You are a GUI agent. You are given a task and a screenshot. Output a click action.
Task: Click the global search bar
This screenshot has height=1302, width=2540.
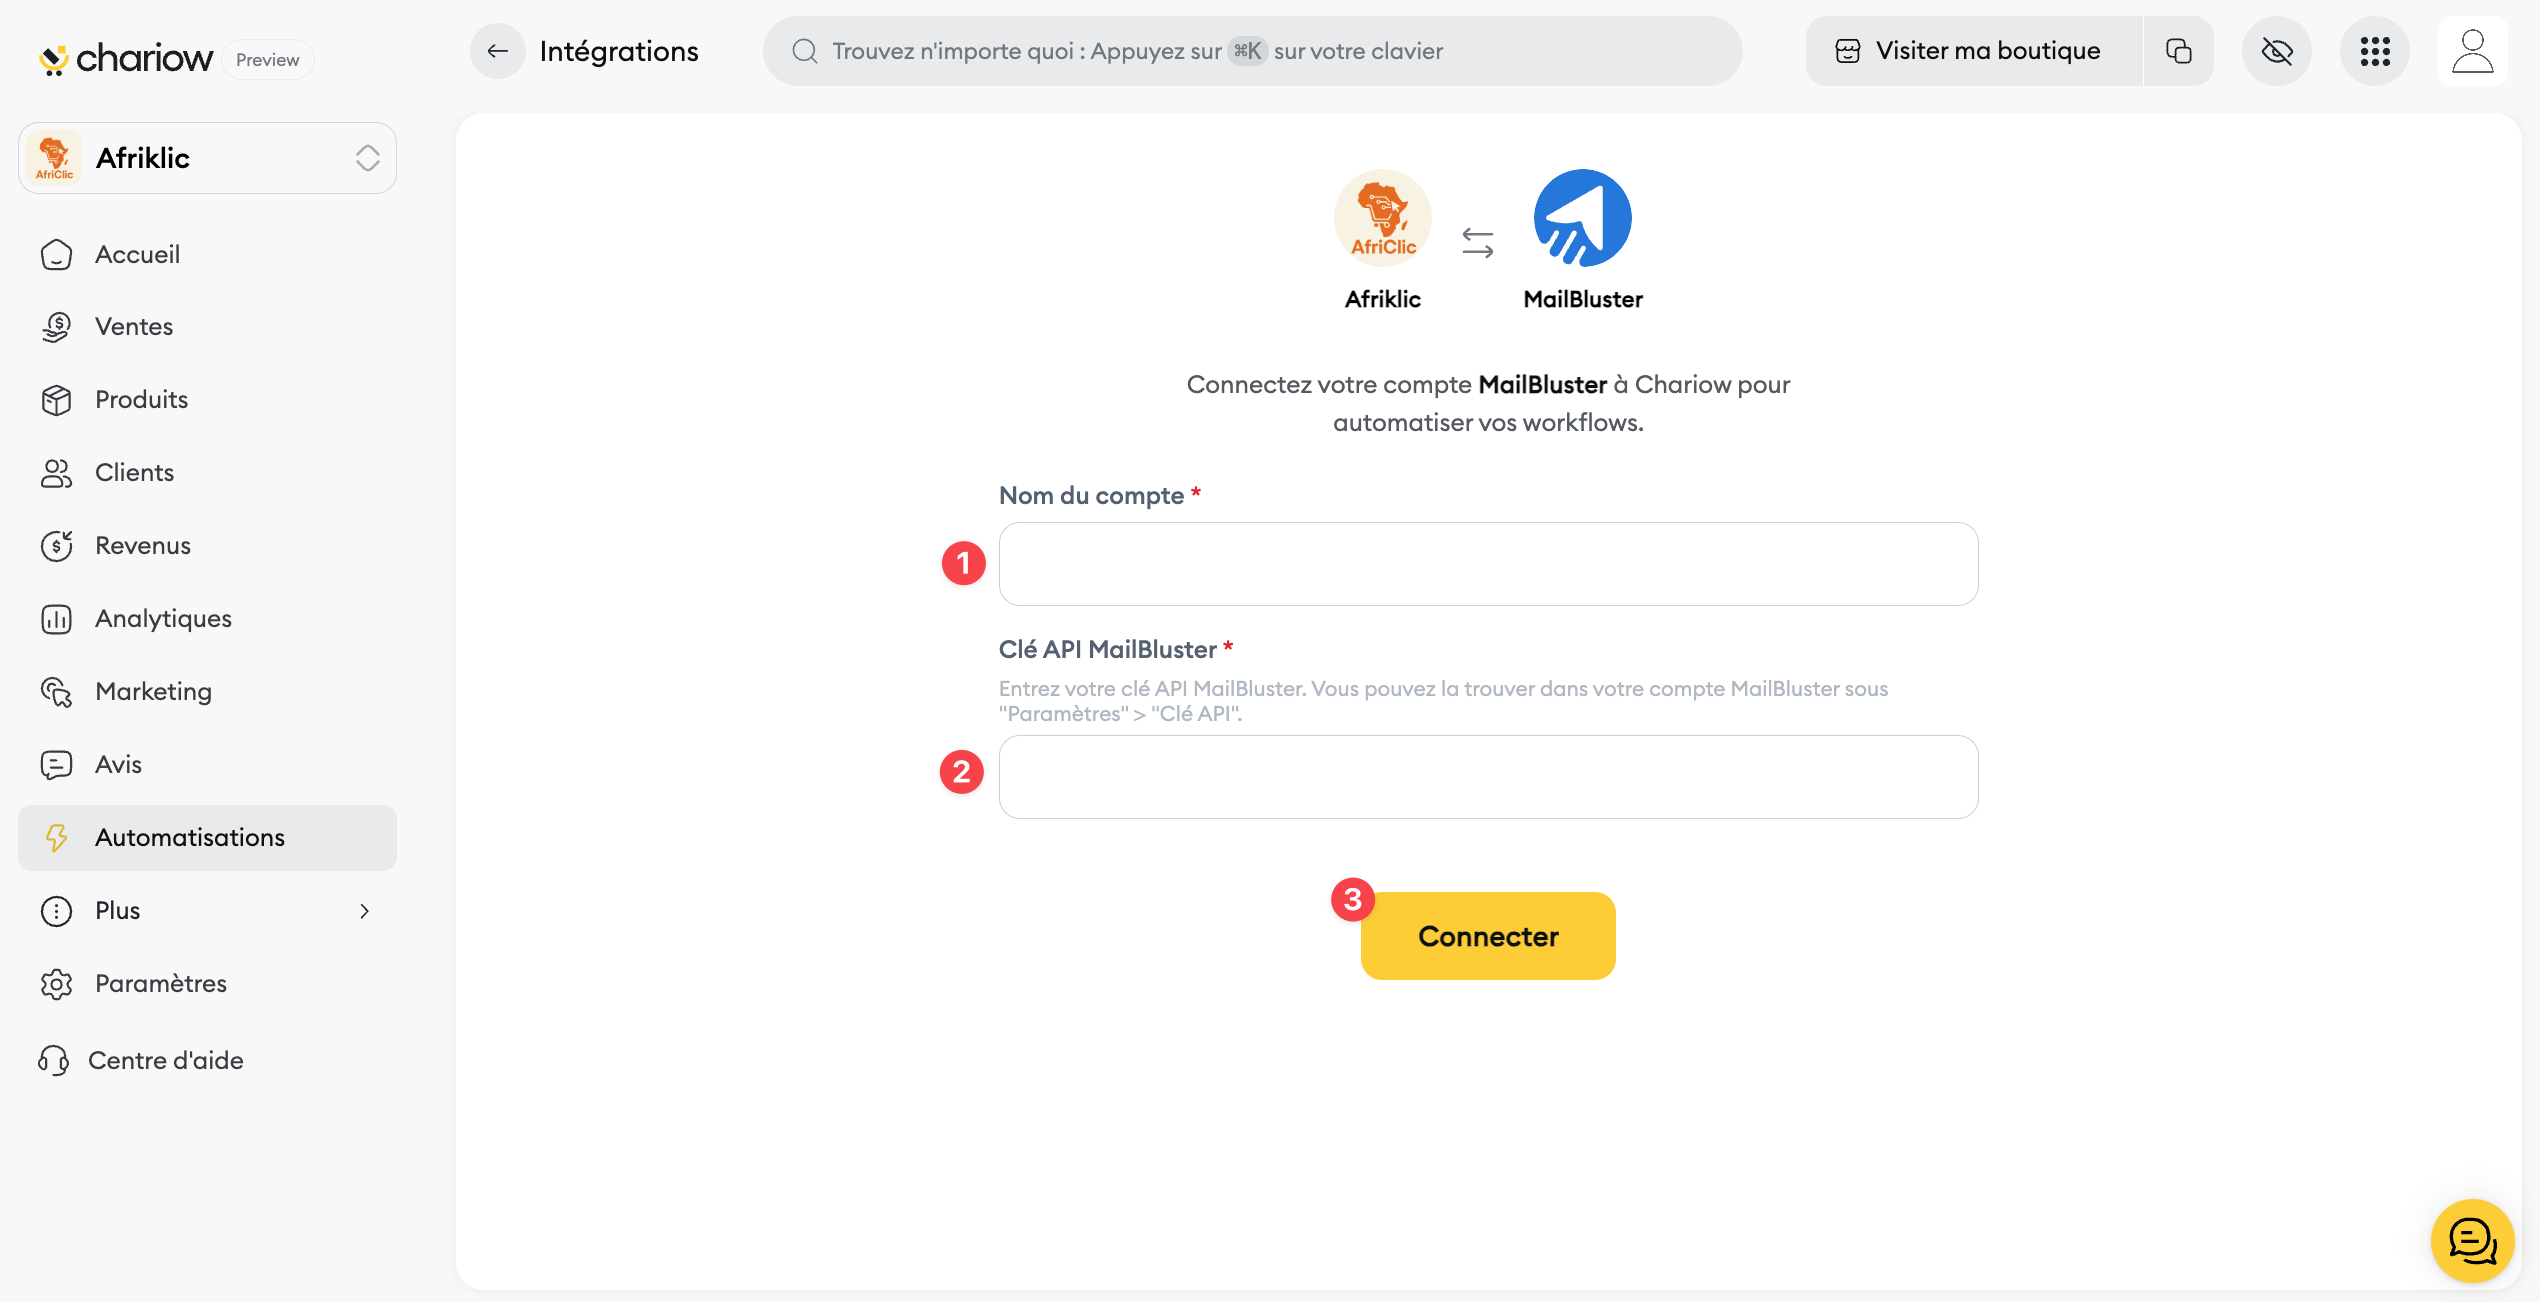[1251, 51]
